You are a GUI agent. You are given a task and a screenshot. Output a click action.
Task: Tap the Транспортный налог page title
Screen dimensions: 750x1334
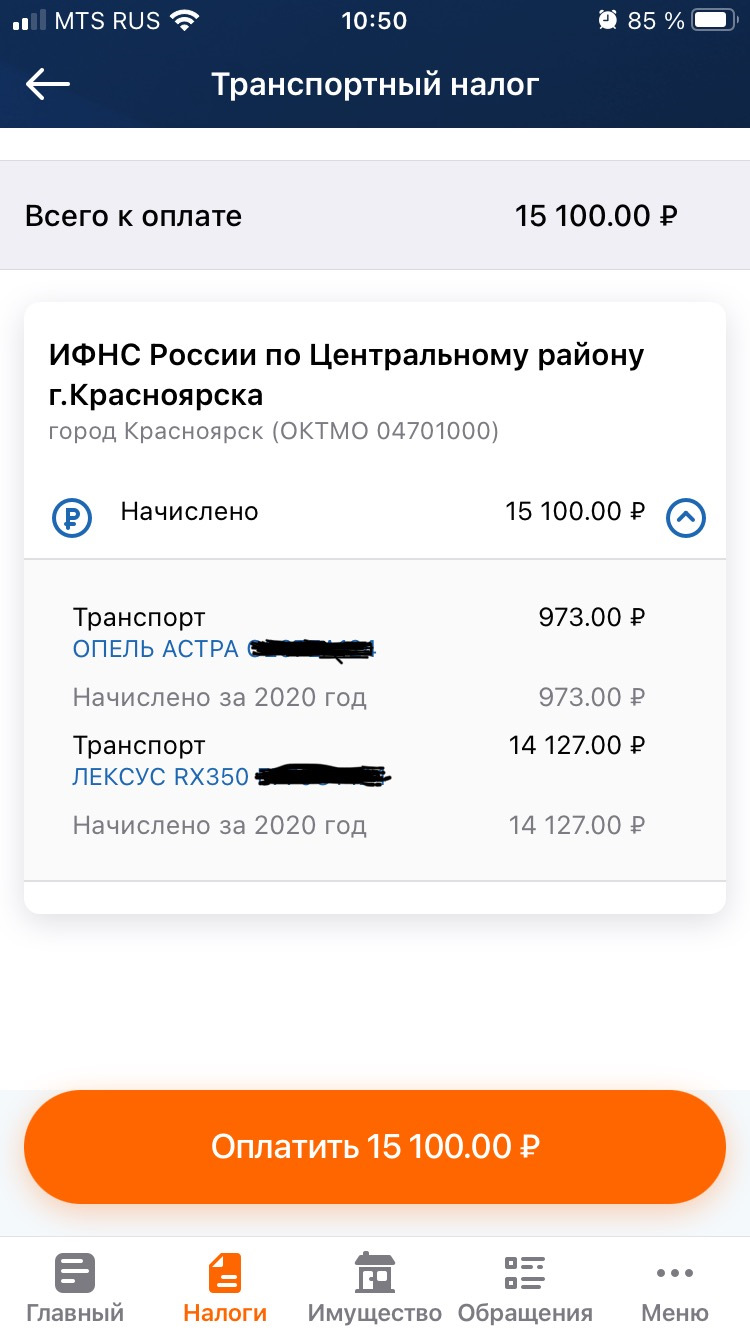click(x=375, y=85)
